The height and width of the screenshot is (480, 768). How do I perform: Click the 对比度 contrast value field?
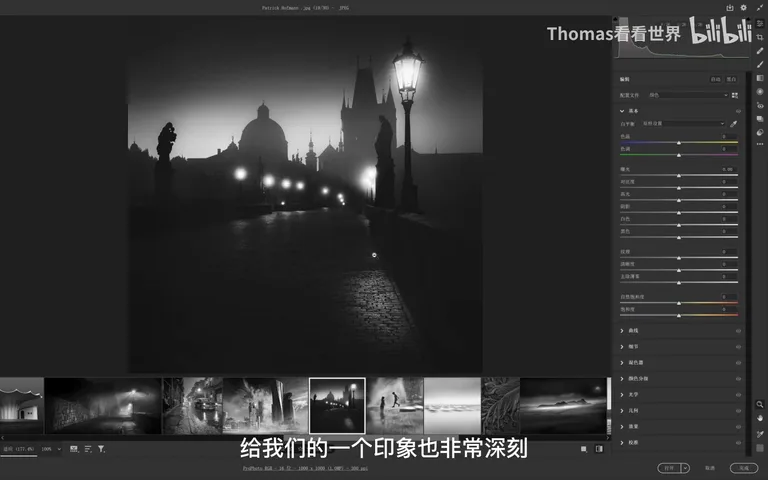tap(728, 182)
